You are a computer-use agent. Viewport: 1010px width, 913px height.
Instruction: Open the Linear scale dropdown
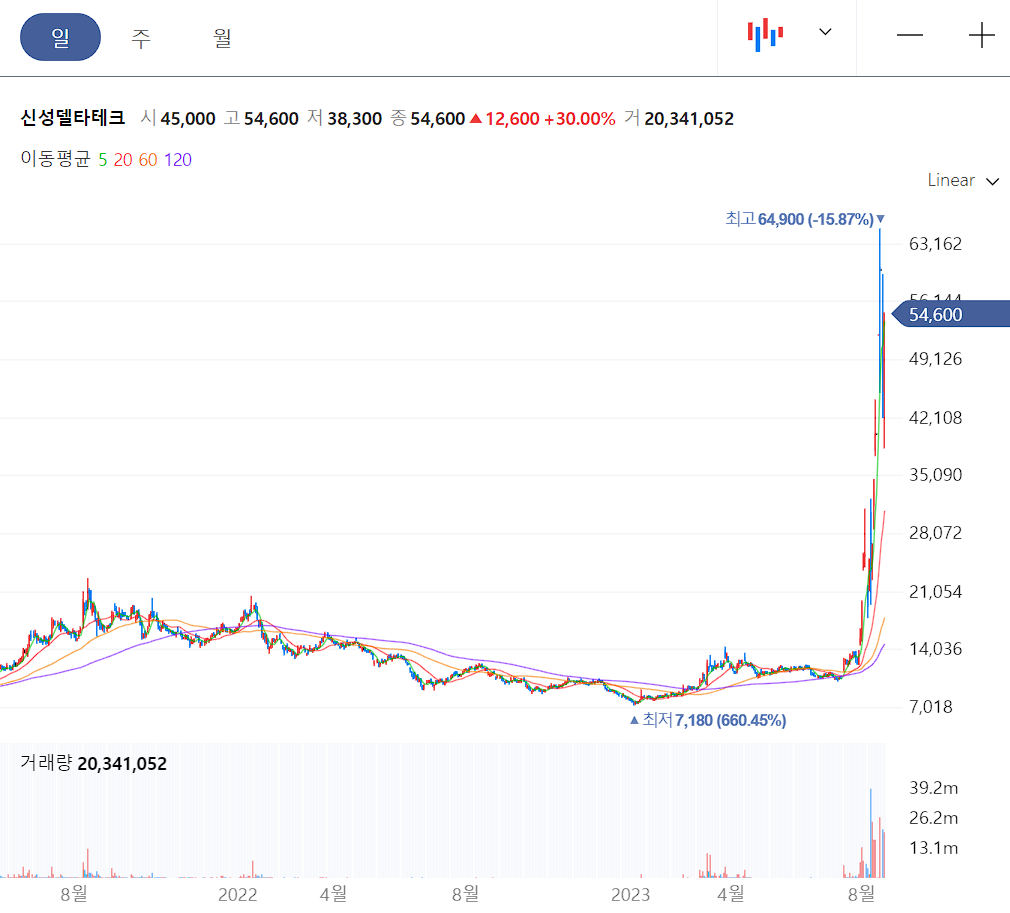(963, 180)
